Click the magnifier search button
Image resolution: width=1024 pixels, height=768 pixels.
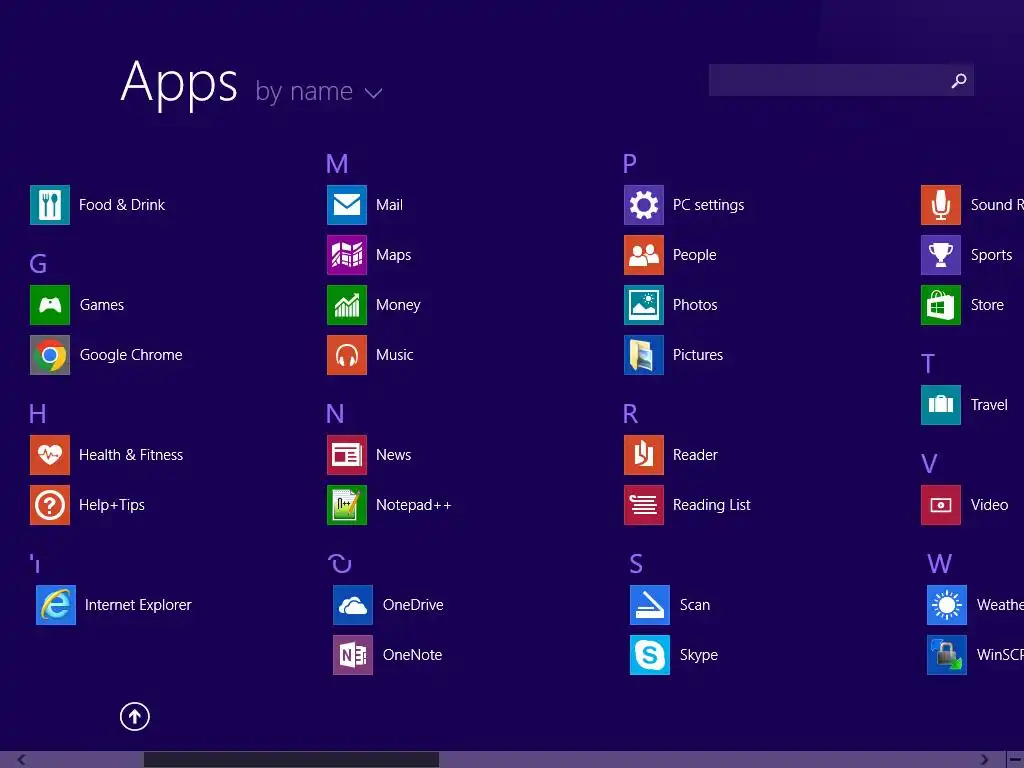coord(959,80)
